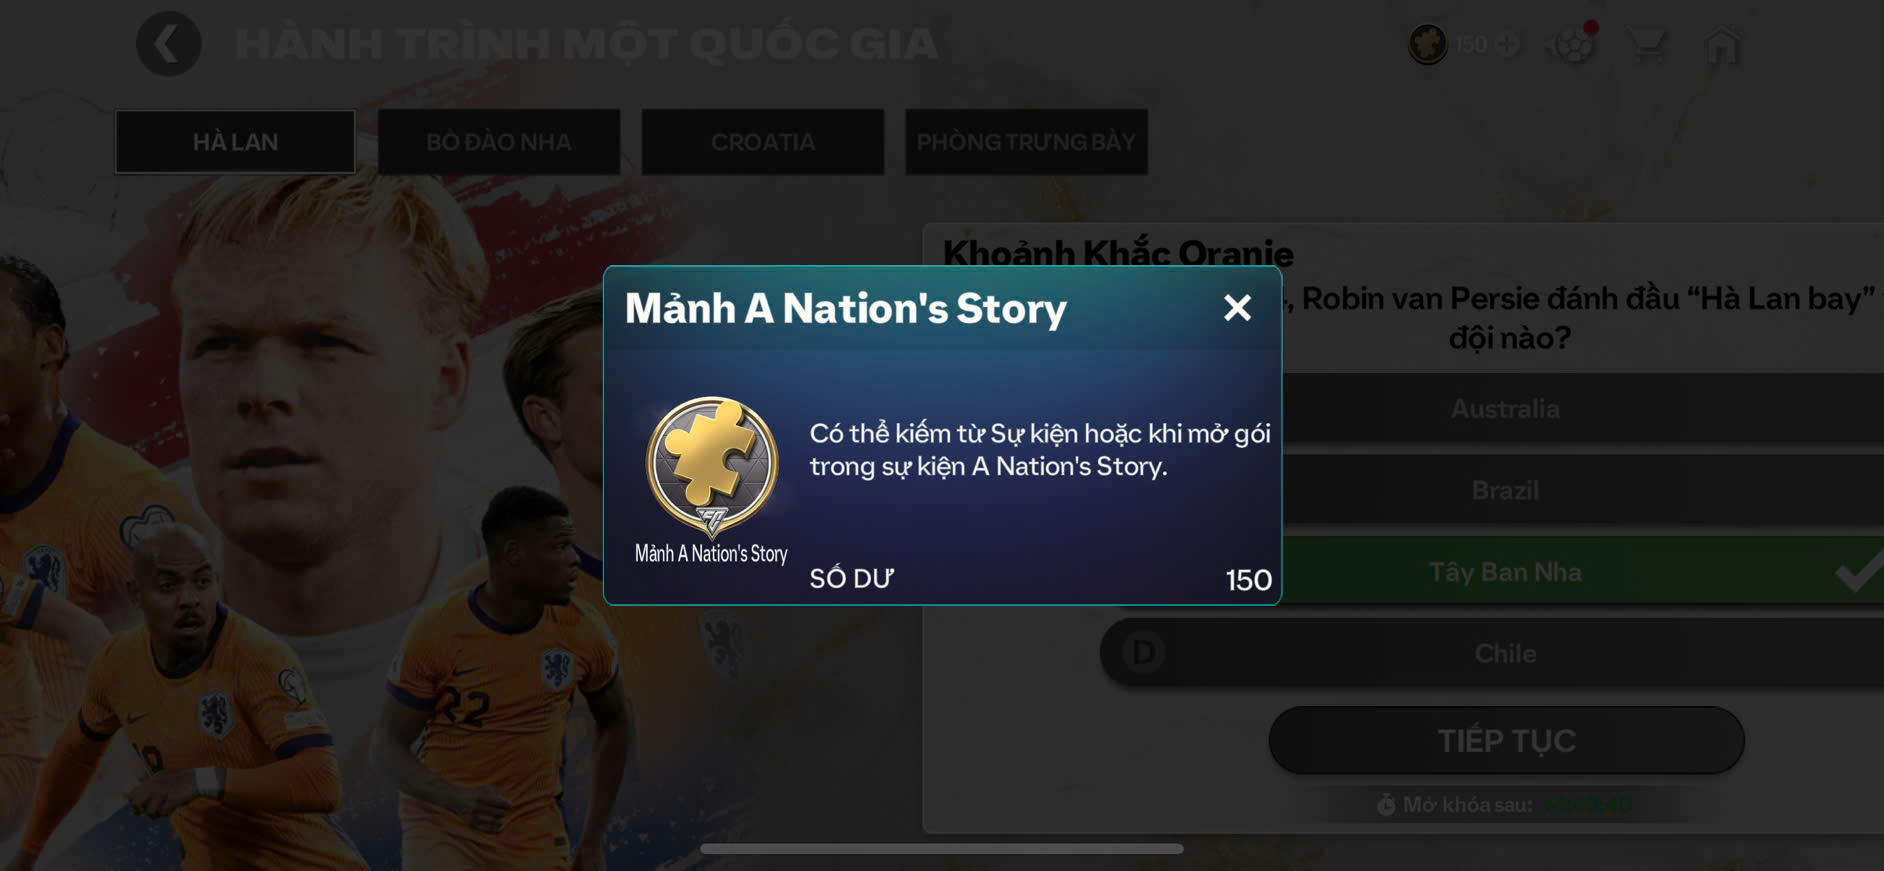Image resolution: width=1884 pixels, height=871 pixels.
Task: Switch to the HÀ LAN tab
Action: click(235, 142)
